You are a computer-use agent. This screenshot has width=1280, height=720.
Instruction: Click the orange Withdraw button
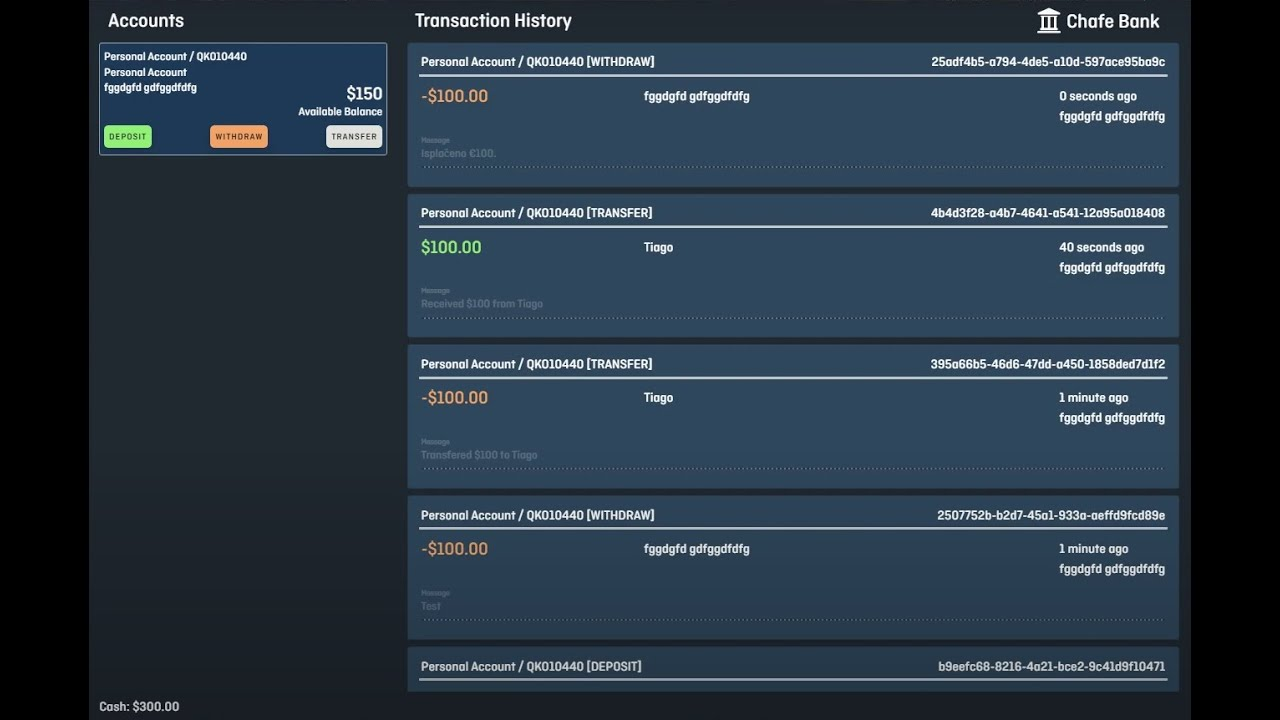239,137
